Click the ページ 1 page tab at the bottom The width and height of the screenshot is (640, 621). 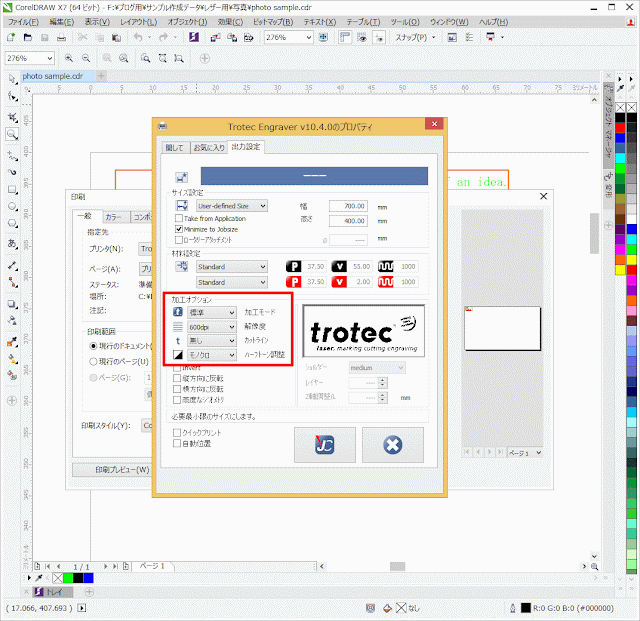click(x=152, y=566)
